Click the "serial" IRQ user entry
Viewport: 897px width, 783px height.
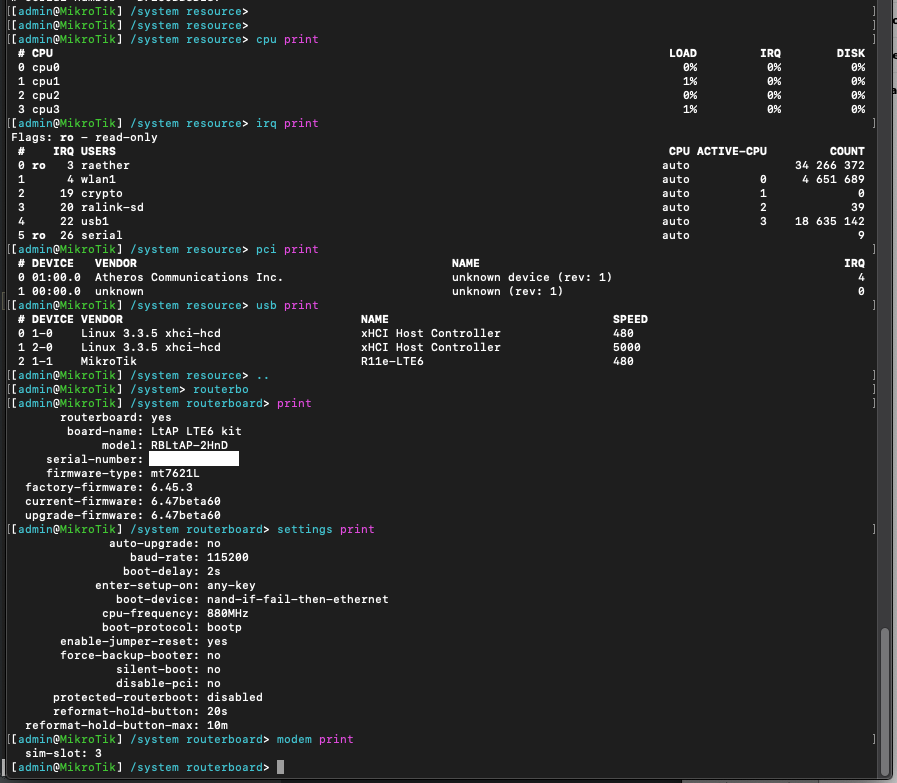pos(102,236)
